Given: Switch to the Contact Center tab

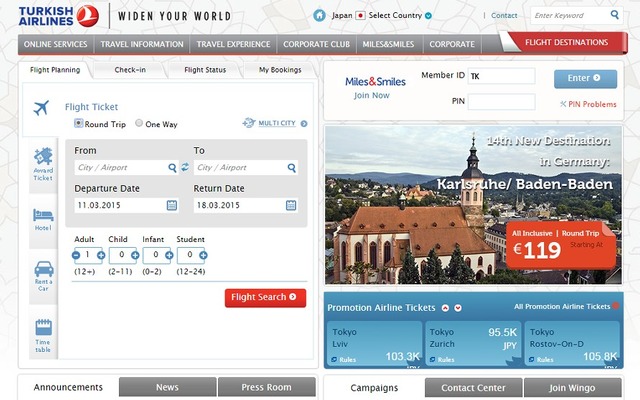Looking at the screenshot, I should 473,387.
